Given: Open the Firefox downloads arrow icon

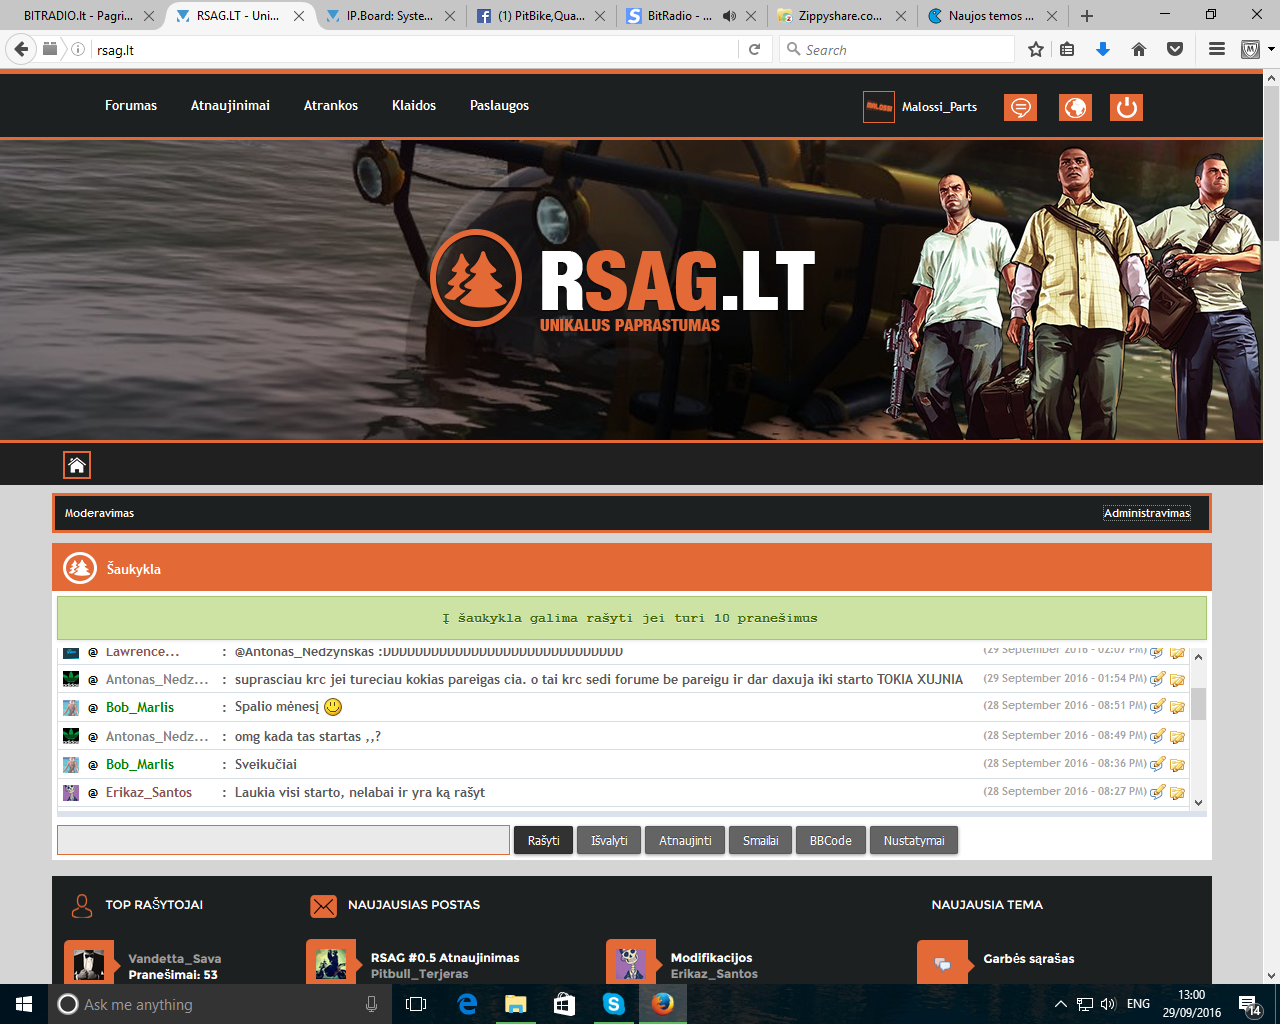Looking at the screenshot, I should [1103, 49].
